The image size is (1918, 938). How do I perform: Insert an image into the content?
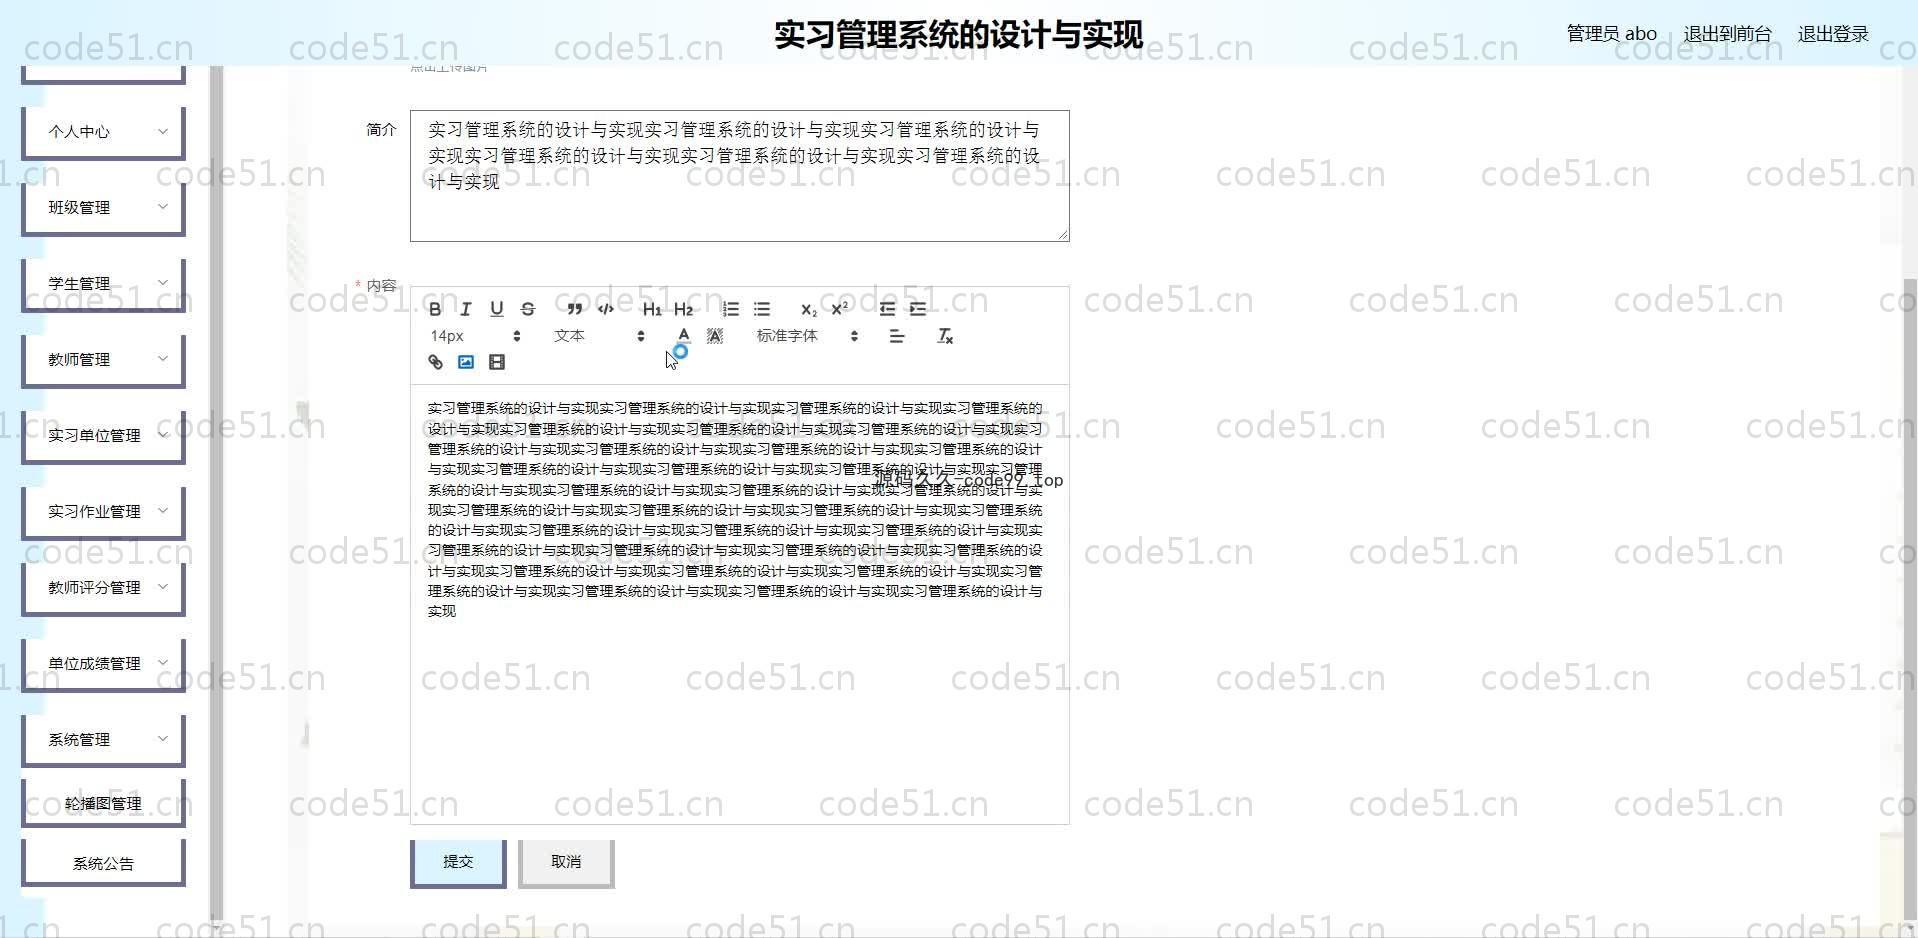466,362
